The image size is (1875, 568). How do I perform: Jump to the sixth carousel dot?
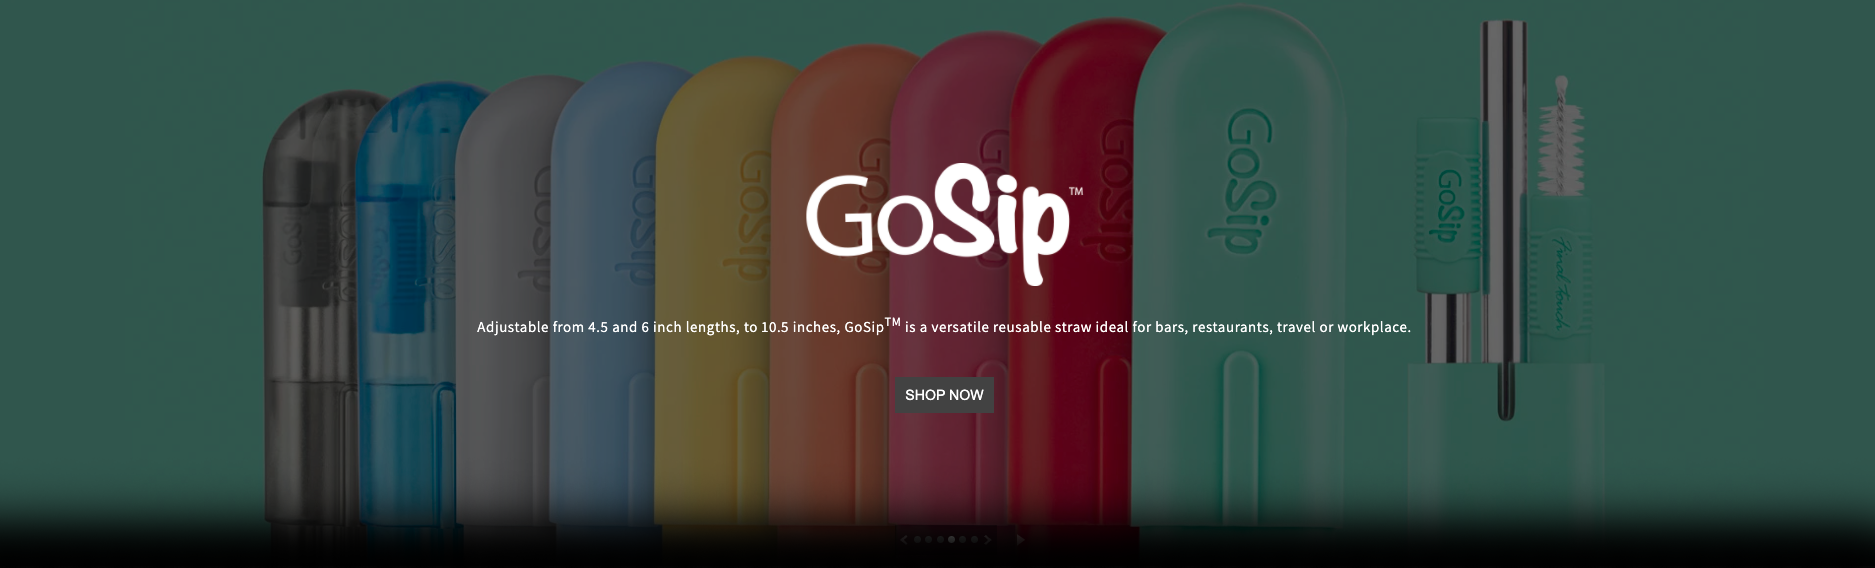[974, 540]
